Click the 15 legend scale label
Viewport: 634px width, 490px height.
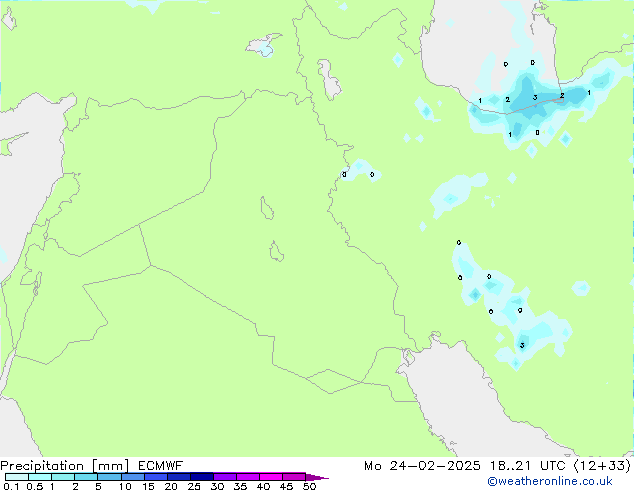148,486
